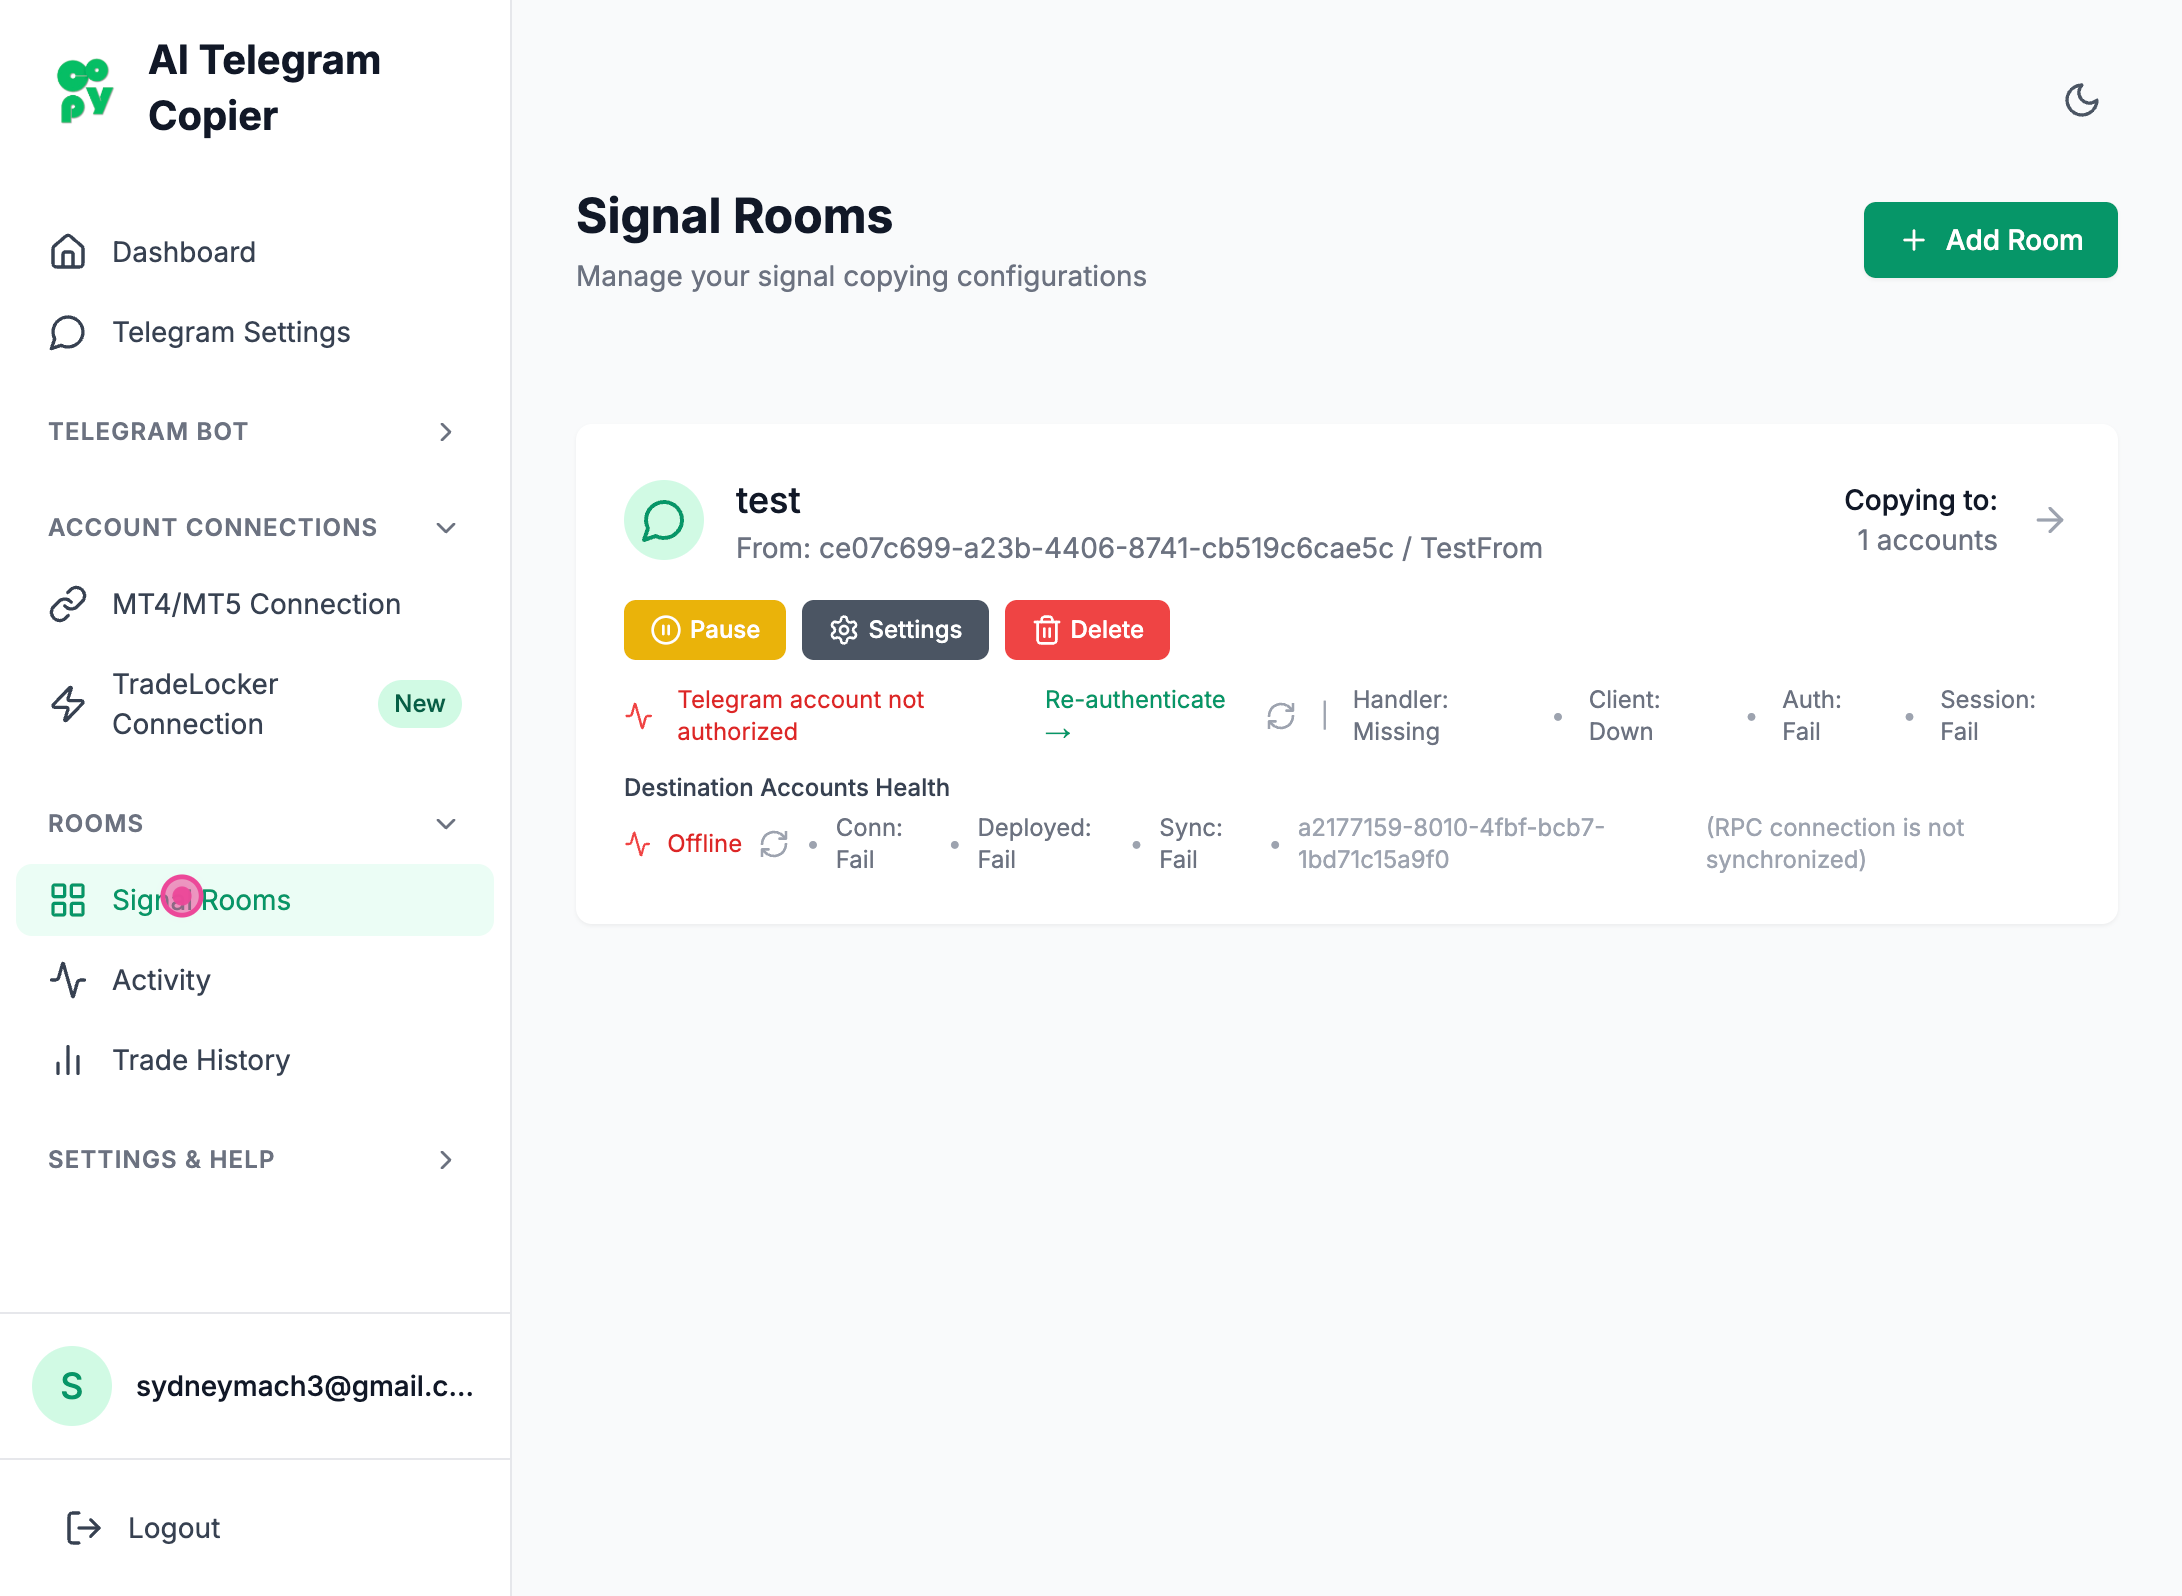Click the Logout icon
Image resolution: width=2182 pixels, height=1596 pixels.
[x=84, y=1528]
